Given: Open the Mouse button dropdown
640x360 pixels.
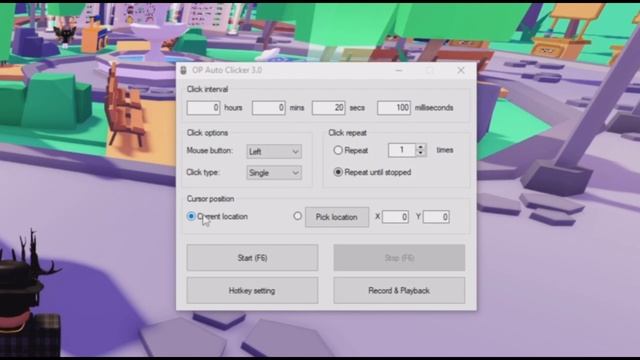Looking at the screenshot, I should [274, 151].
